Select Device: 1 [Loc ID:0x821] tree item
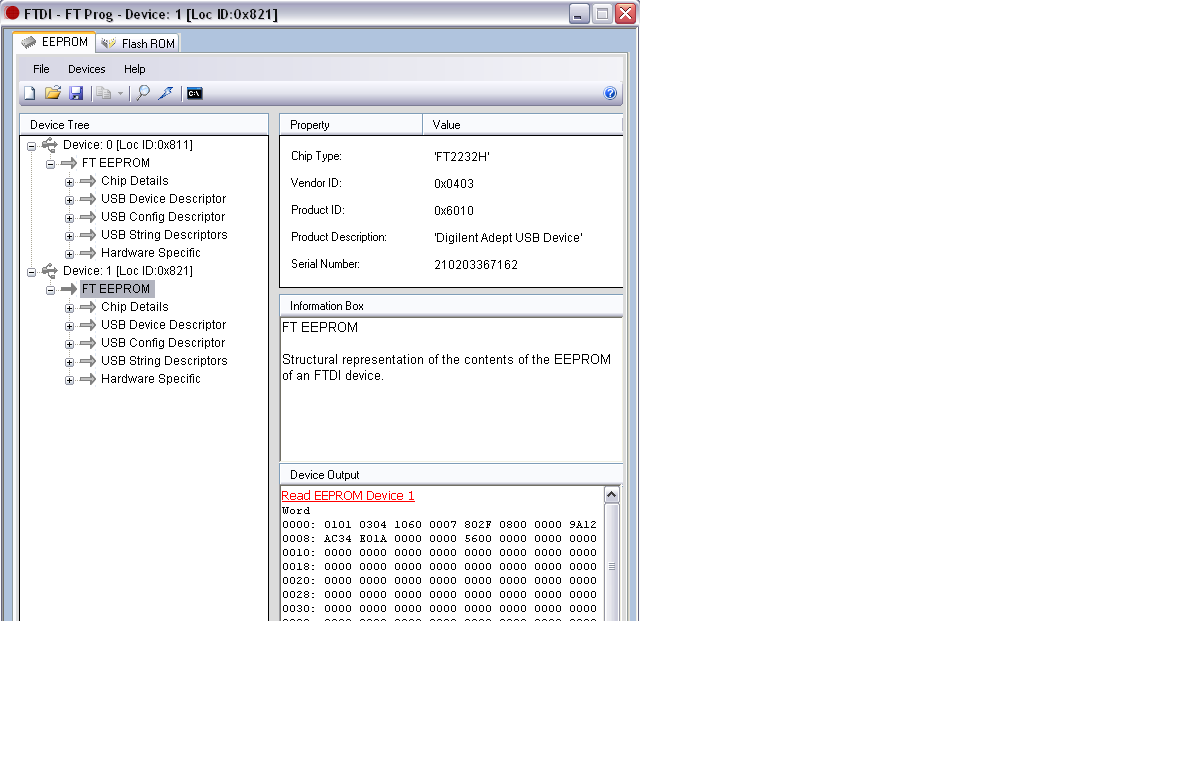The width and height of the screenshot is (1200, 766). [x=128, y=271]
